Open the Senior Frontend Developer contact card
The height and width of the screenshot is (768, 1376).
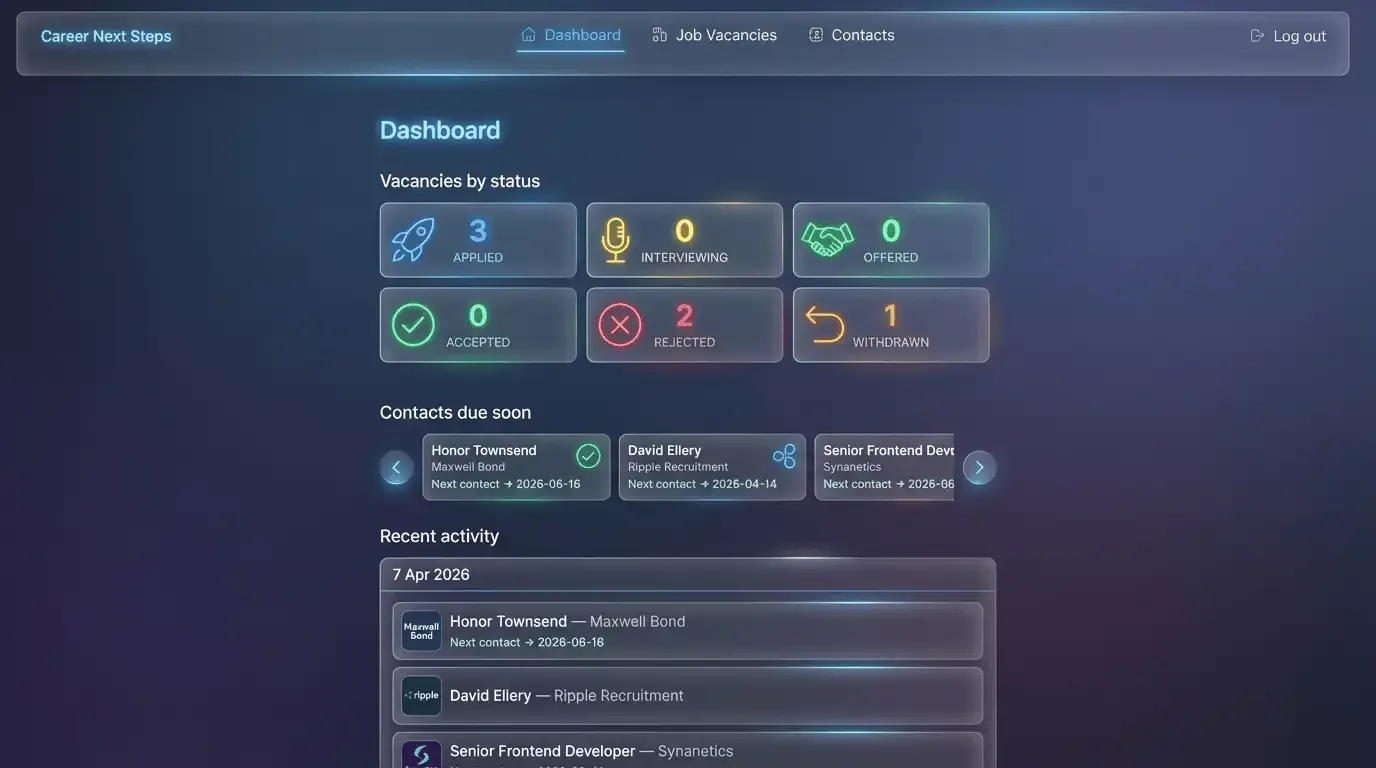pyautogui.click(x=884, y=467)
